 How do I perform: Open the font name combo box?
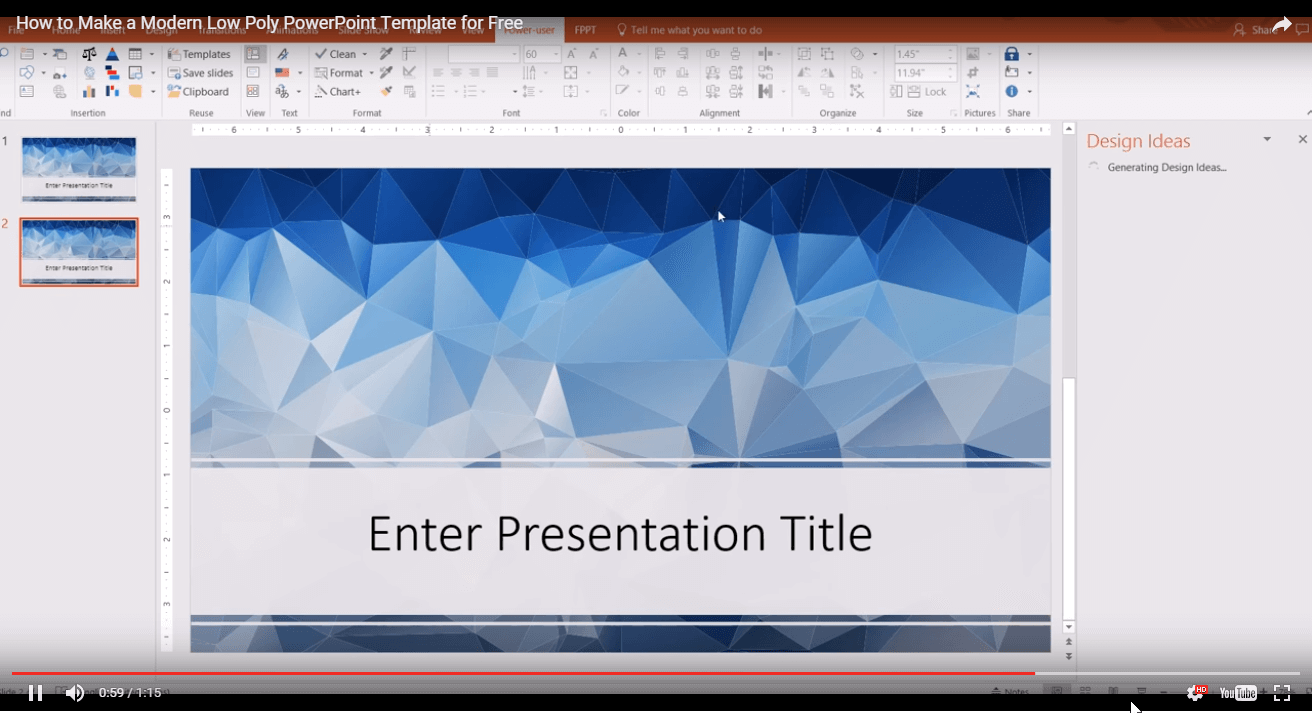[484, 54]
